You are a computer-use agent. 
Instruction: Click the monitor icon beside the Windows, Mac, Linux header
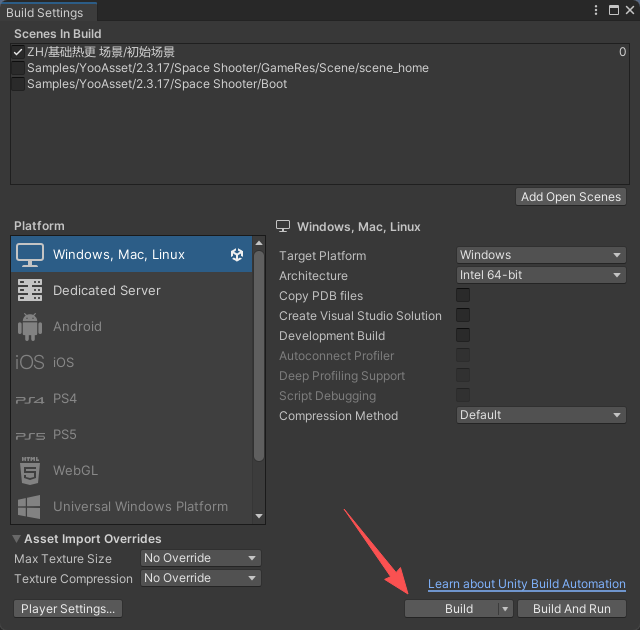[283, 226]
